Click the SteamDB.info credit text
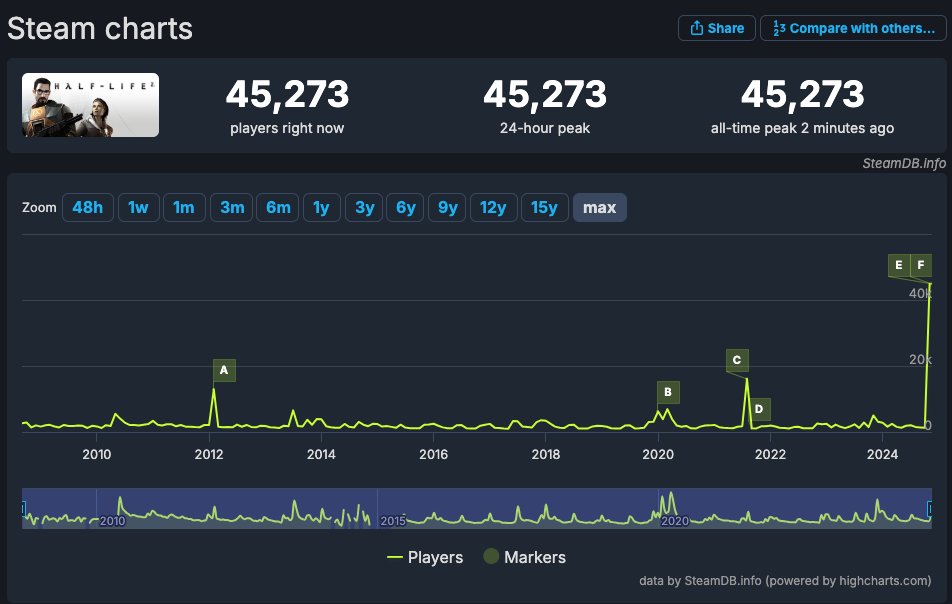The image size is (952, 604). tap(904, 163)
